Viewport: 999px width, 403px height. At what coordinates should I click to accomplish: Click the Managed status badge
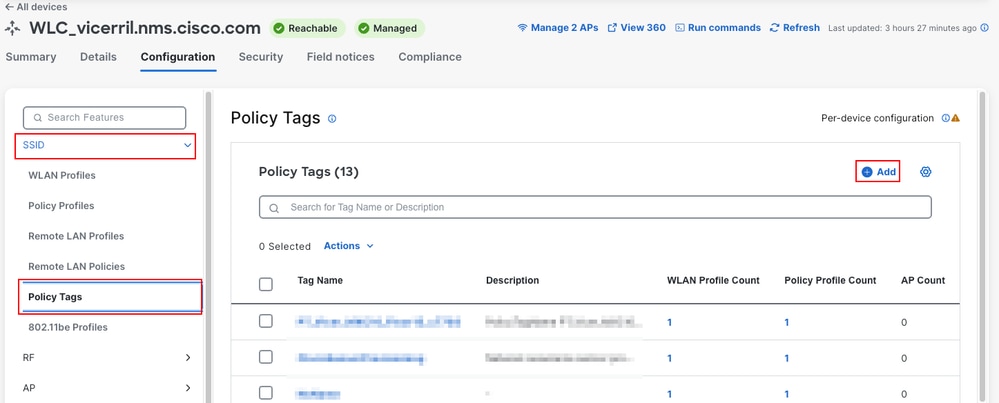(389, 29)
